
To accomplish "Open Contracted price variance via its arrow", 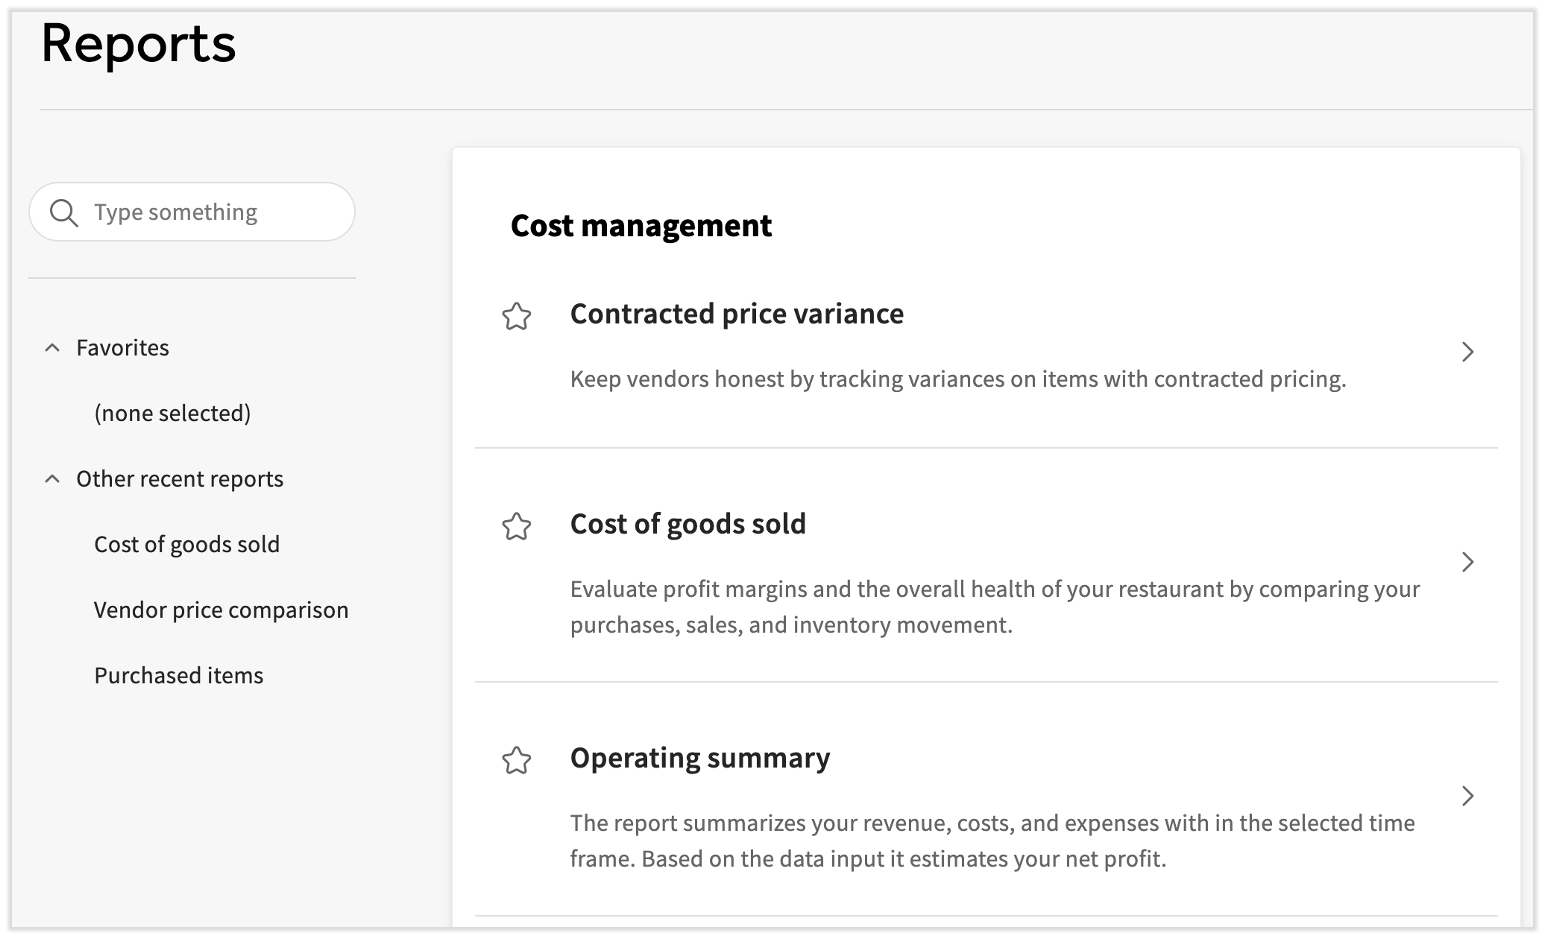I will pyautogui.click(x=1467, y=352).
